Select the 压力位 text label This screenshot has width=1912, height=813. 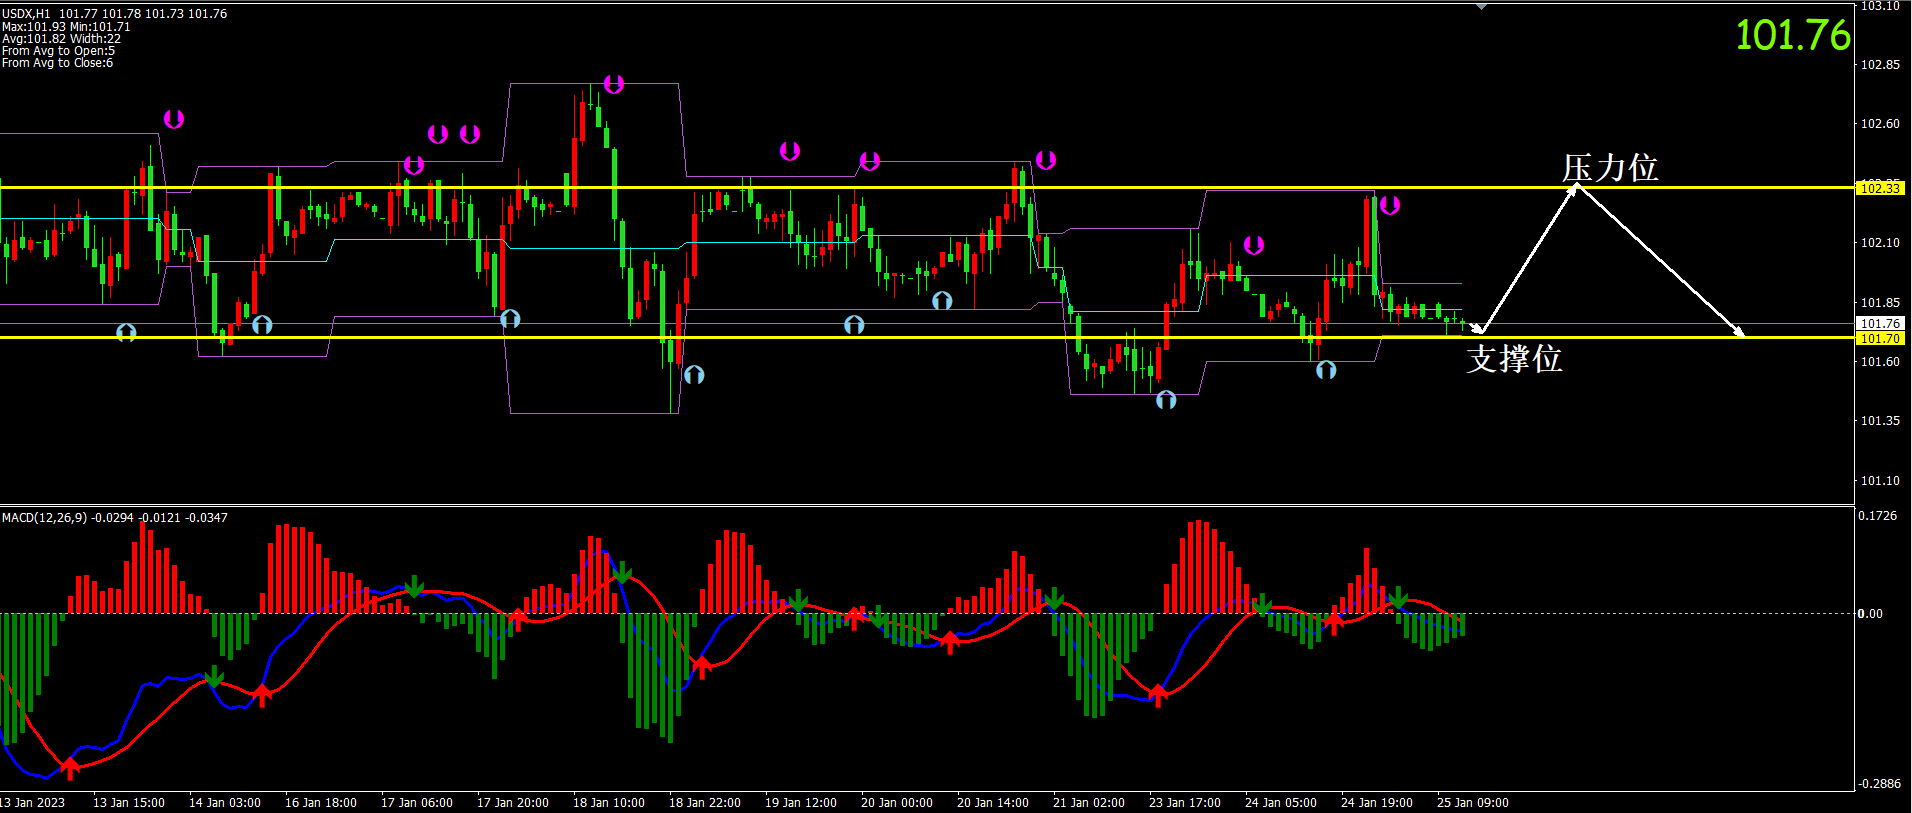pyautogui.click(x=1610, y=167)
